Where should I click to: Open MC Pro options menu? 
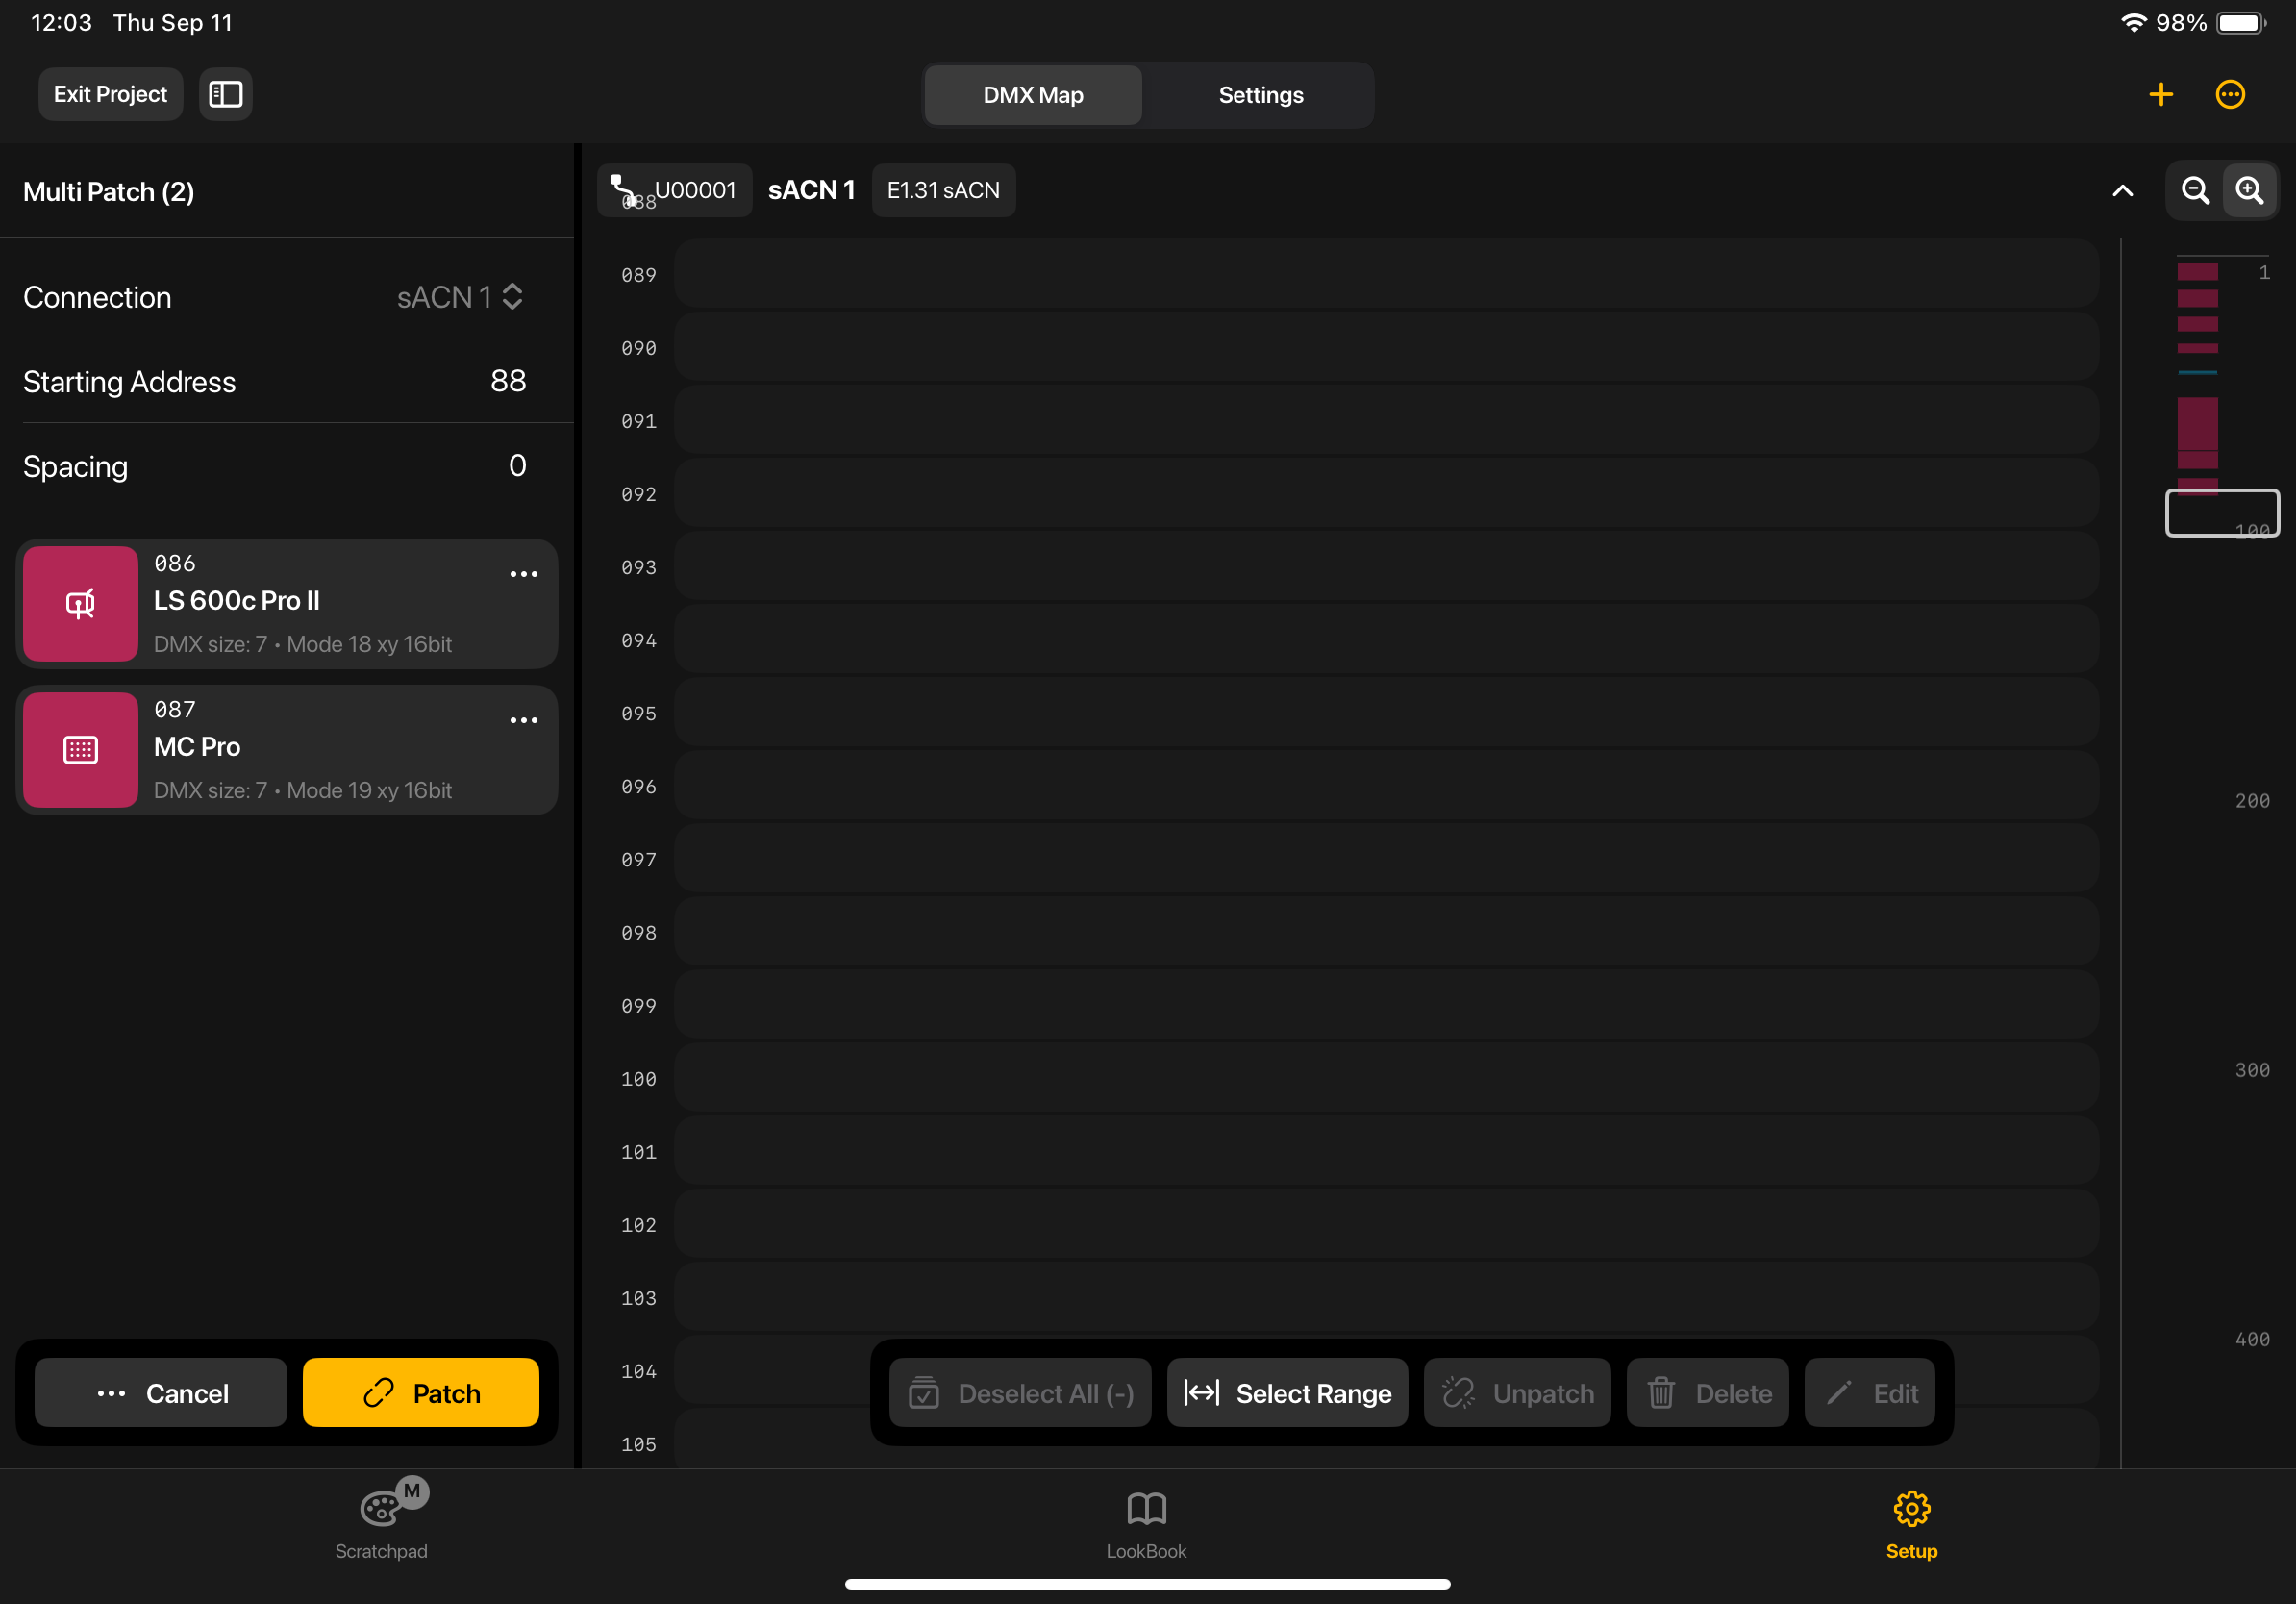click(x=523, y=720)
